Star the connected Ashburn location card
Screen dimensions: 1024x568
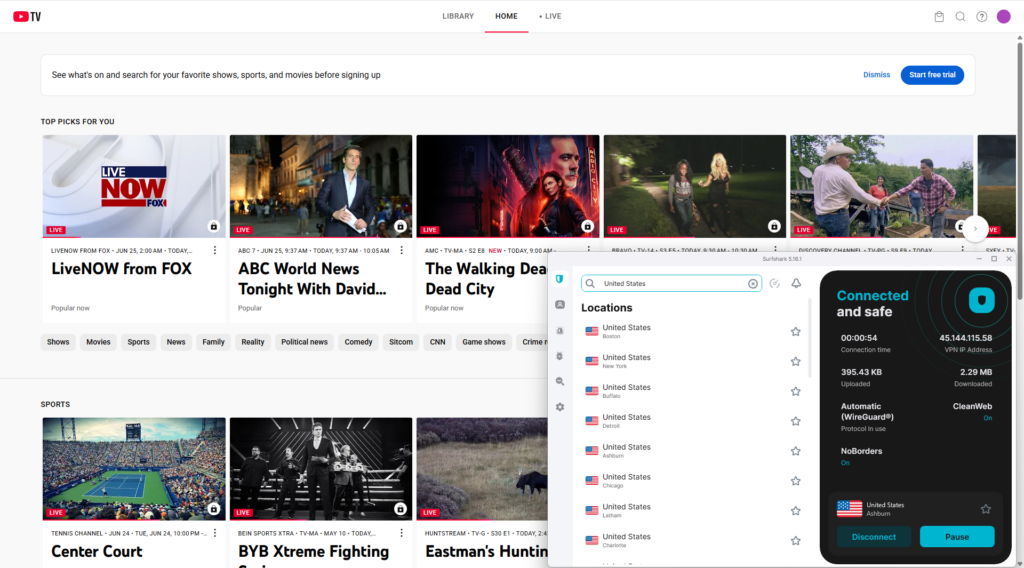pyautogui.click(x=985, y=509)
